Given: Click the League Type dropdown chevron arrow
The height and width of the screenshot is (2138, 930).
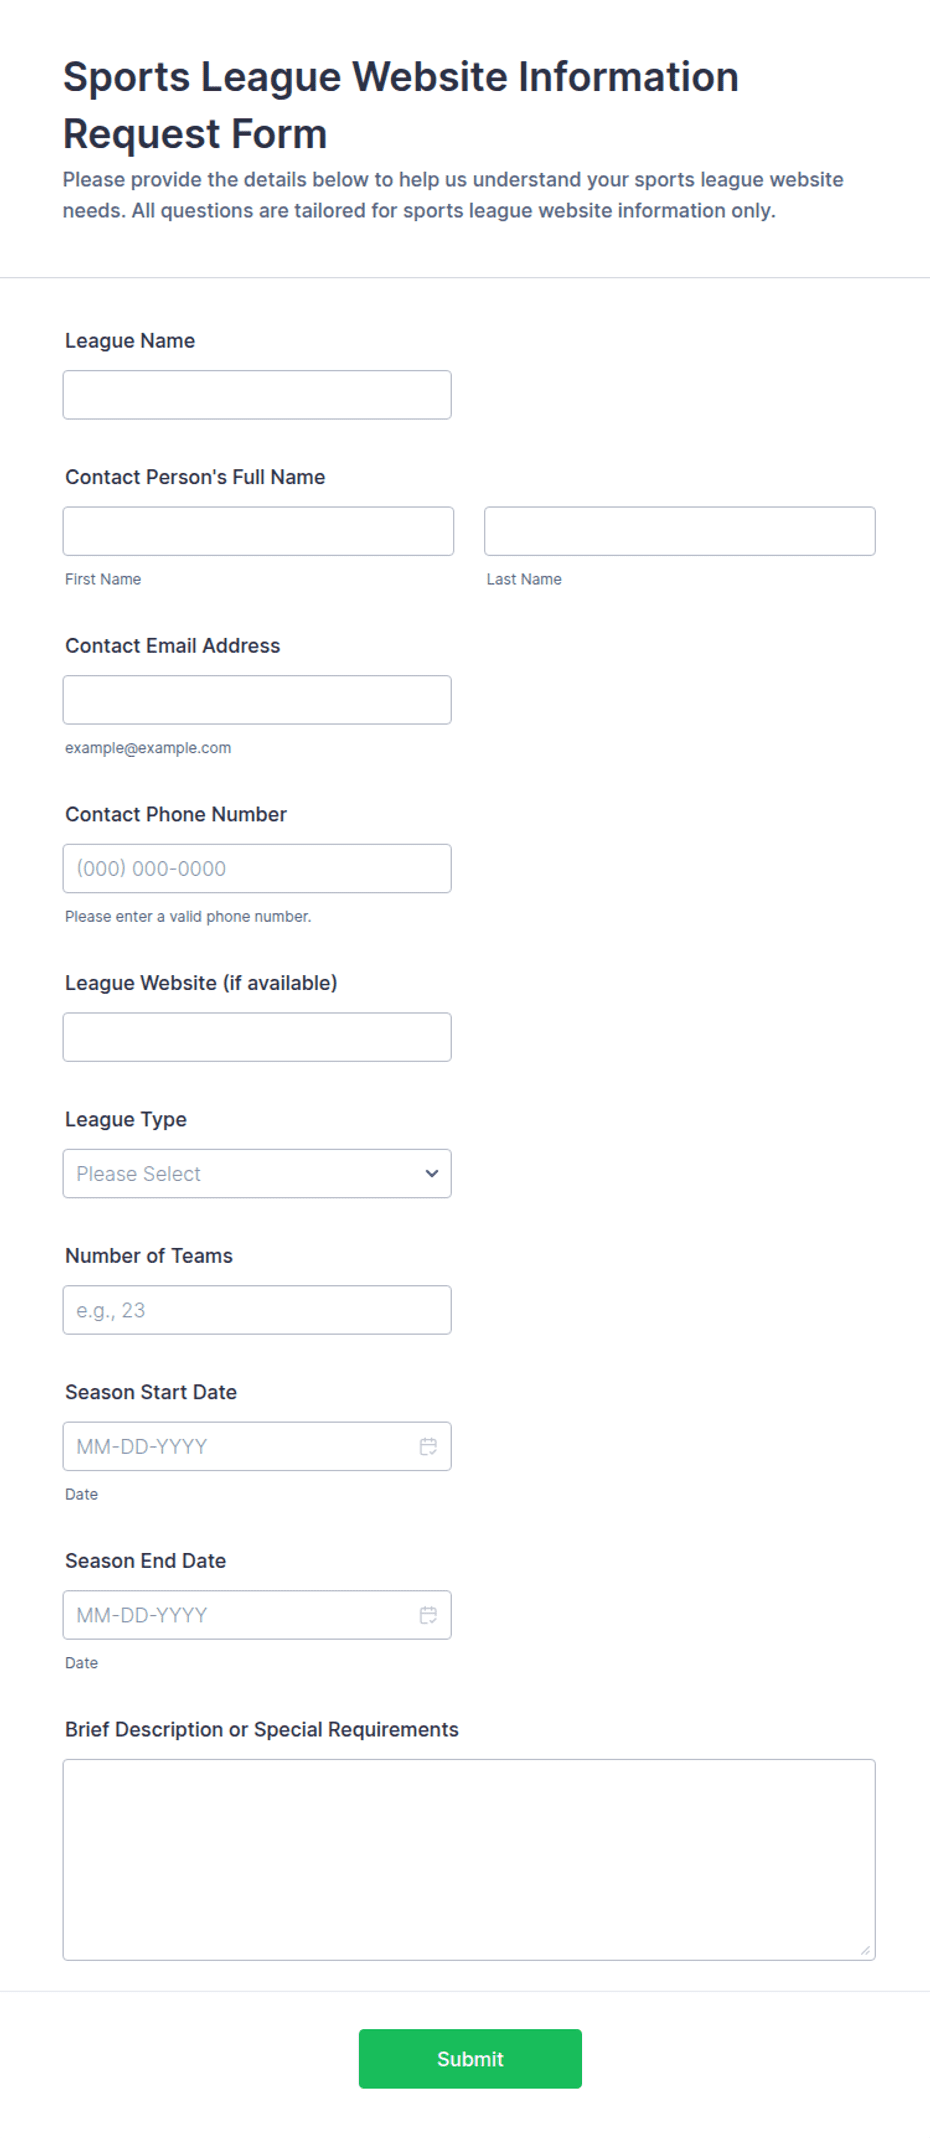Looking at the screenshot, I should [x=432, y=1174].
